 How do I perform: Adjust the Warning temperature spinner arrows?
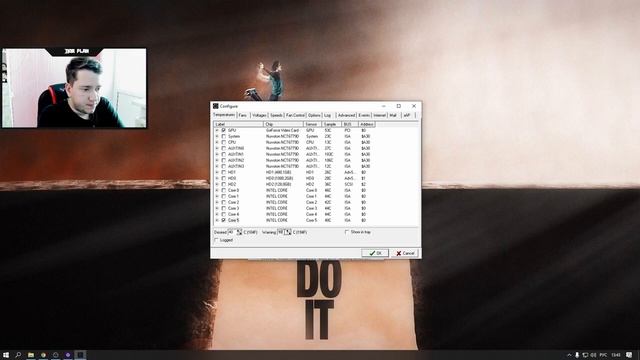pos(288,232)
